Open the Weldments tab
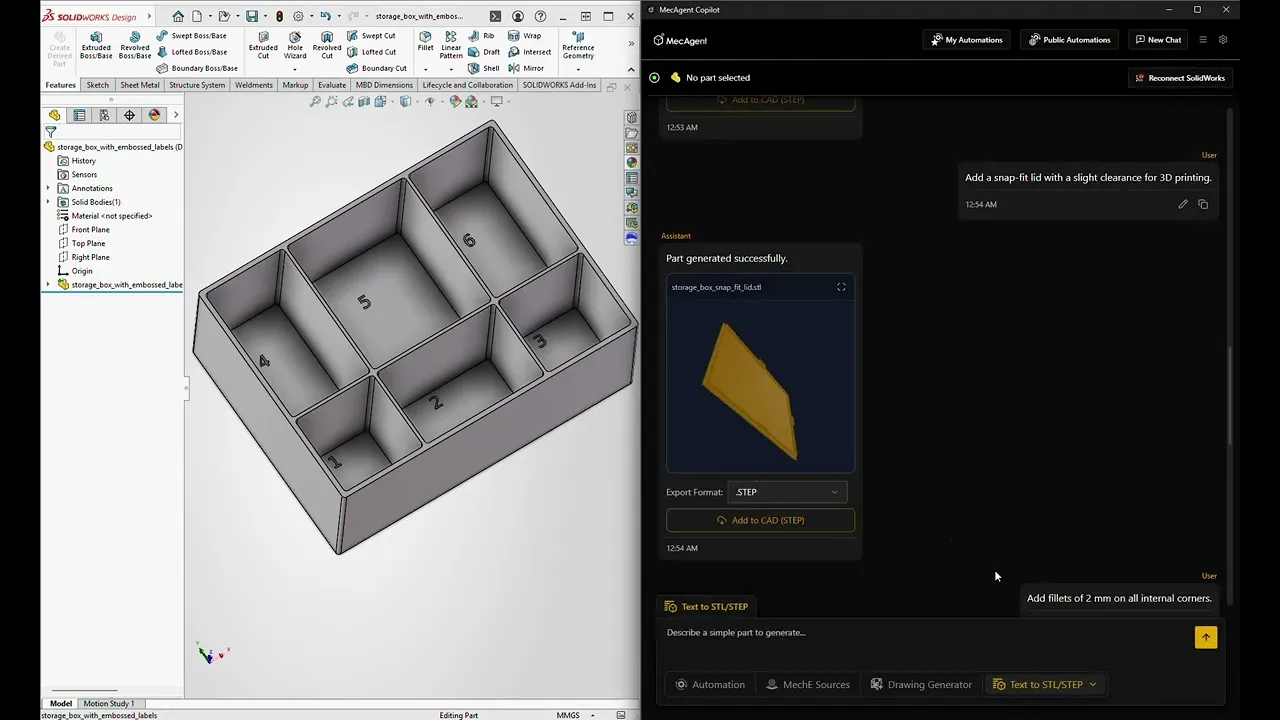Screen dimensions: 1280x720 pos(254,85)
